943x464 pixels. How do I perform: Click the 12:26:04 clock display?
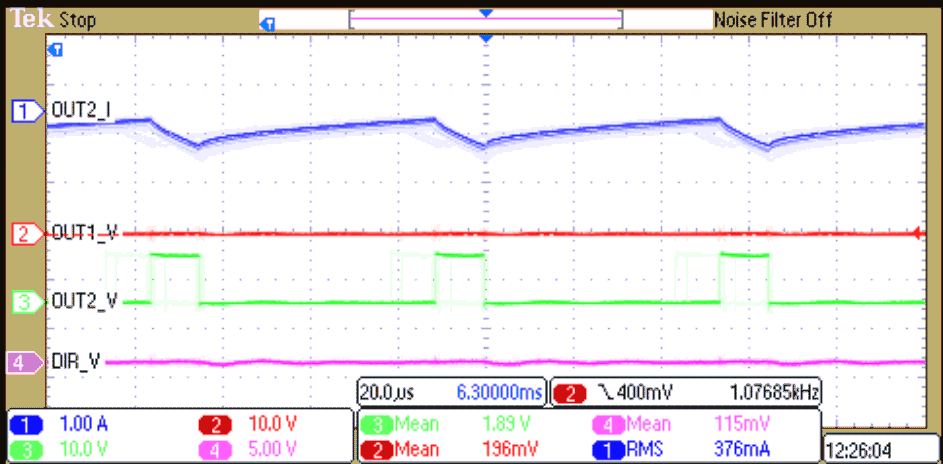pyautogui.click(x=860, y=449)
